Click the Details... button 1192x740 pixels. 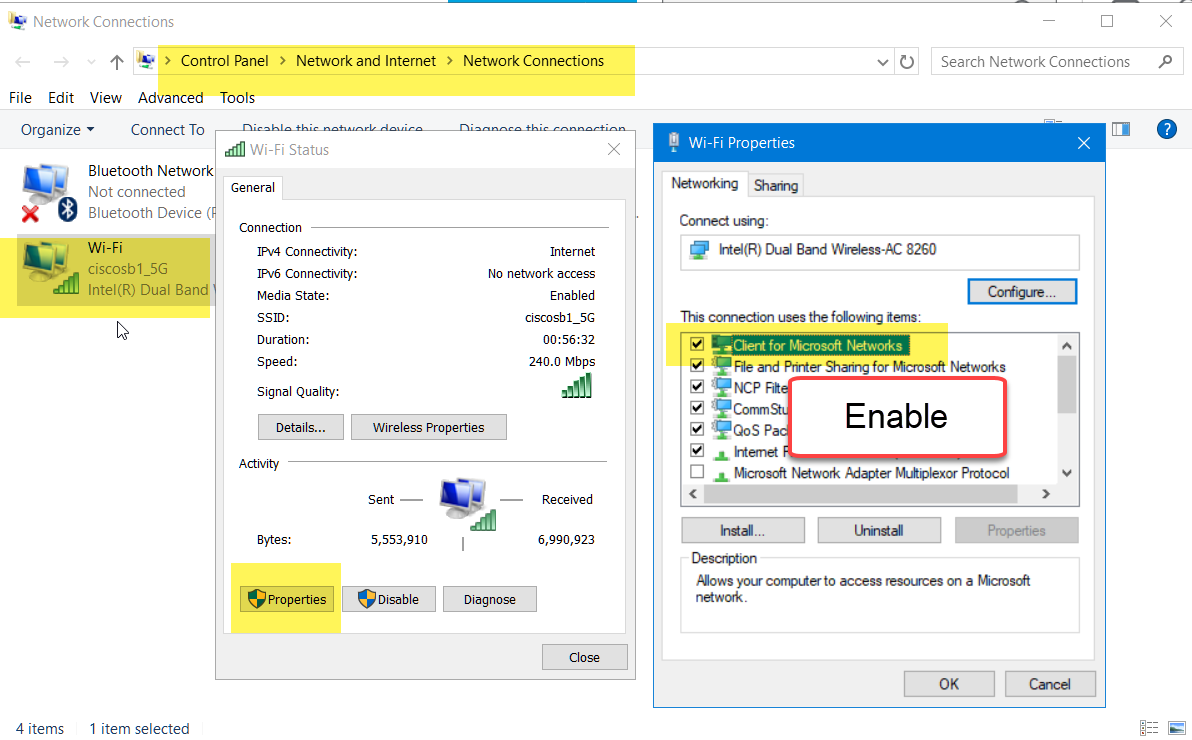300,427
